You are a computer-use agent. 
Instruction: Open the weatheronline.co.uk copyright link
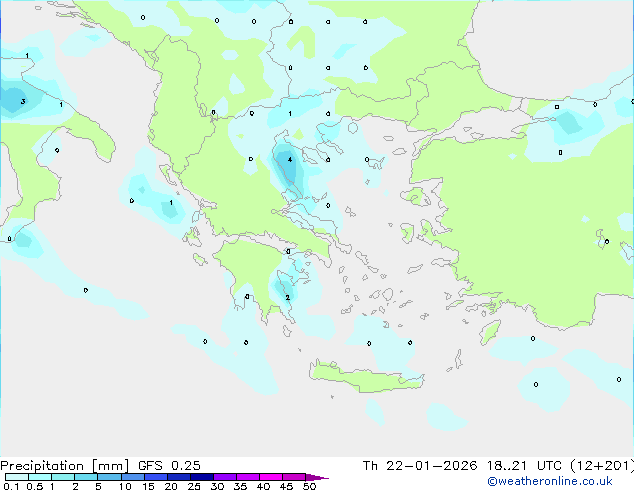click(x=550, y=481)
